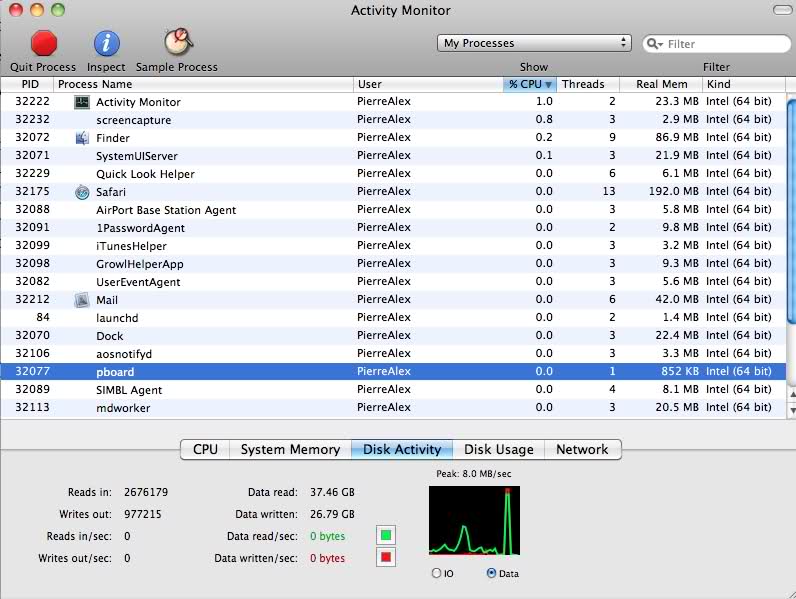This screenshot has width=796, height=599.
Task: Switch to the Network tab
Action: point(582,449)
